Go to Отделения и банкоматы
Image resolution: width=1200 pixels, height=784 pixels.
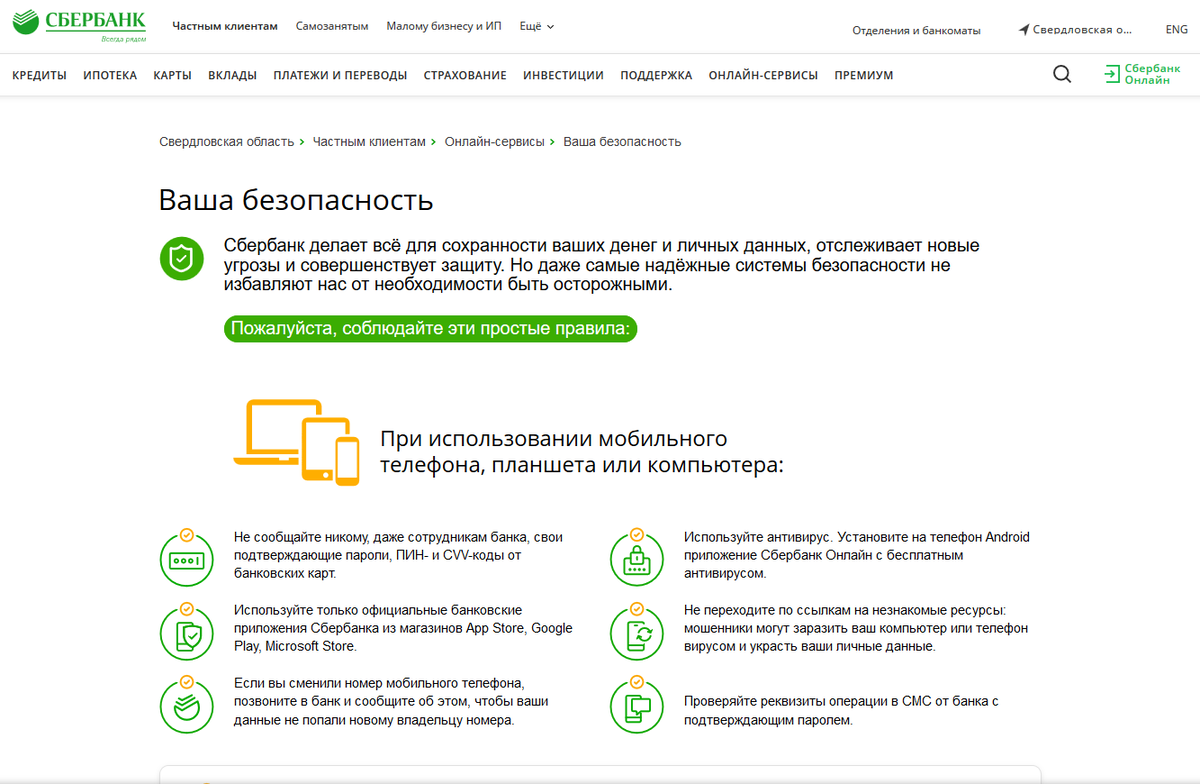click(x=916, y=30)
